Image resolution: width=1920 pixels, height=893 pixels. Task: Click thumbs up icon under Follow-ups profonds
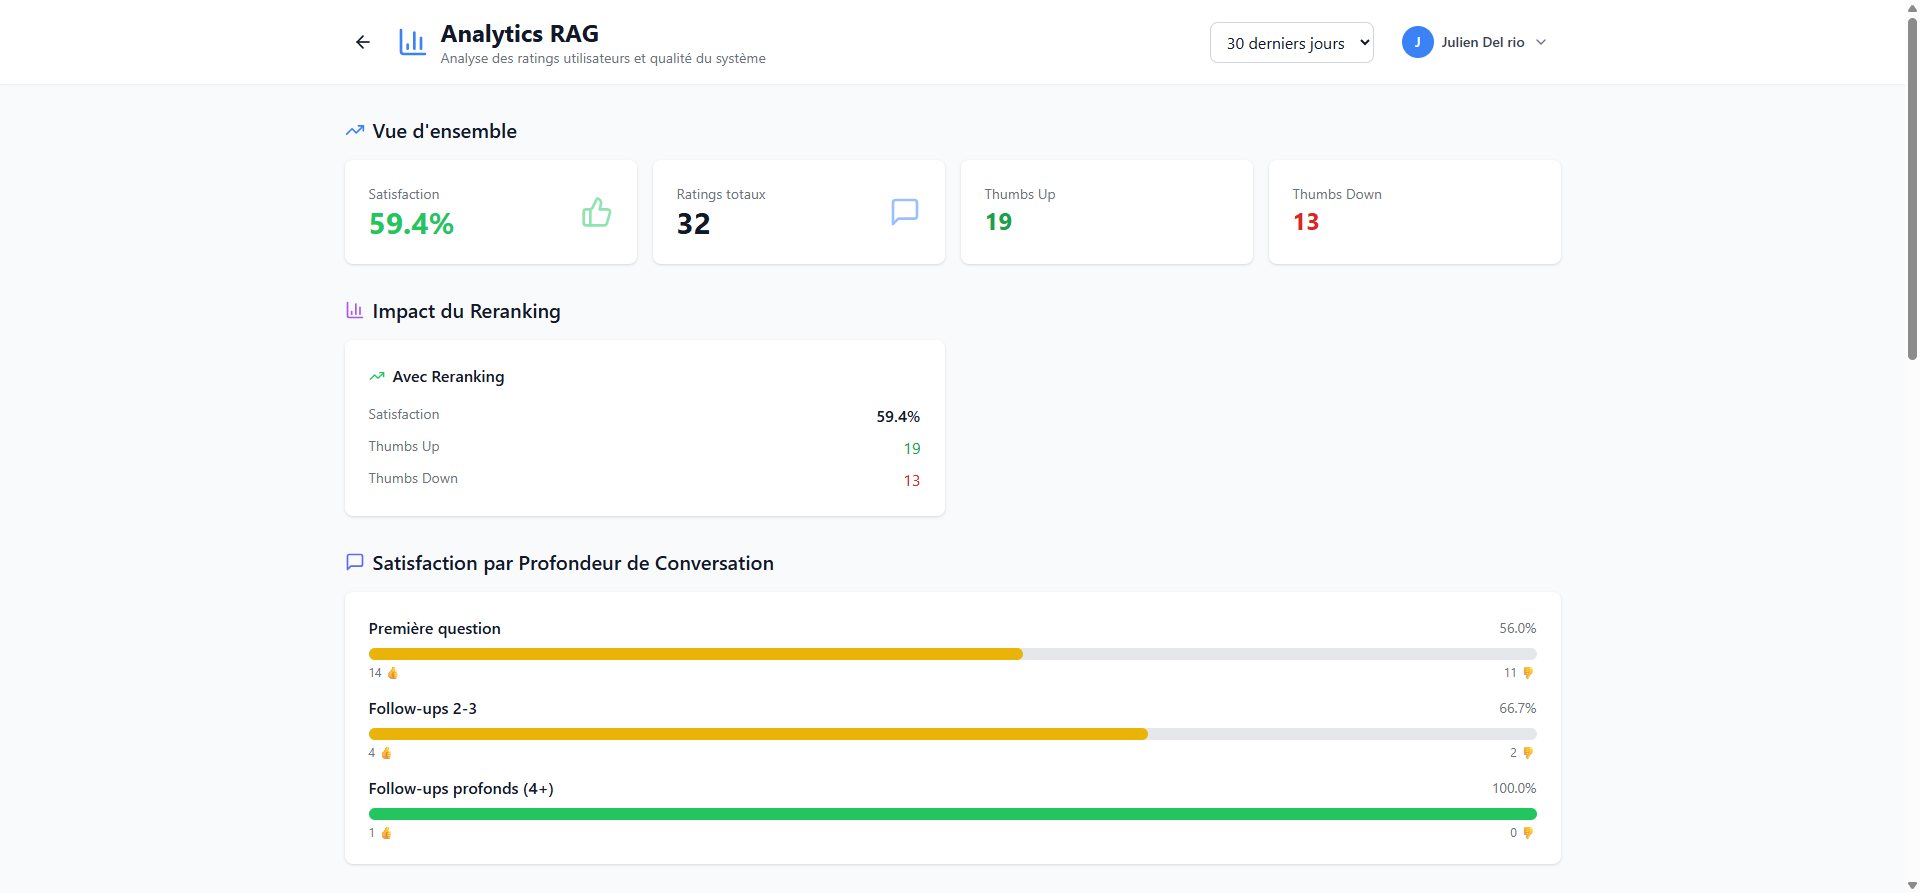[386, 833]
